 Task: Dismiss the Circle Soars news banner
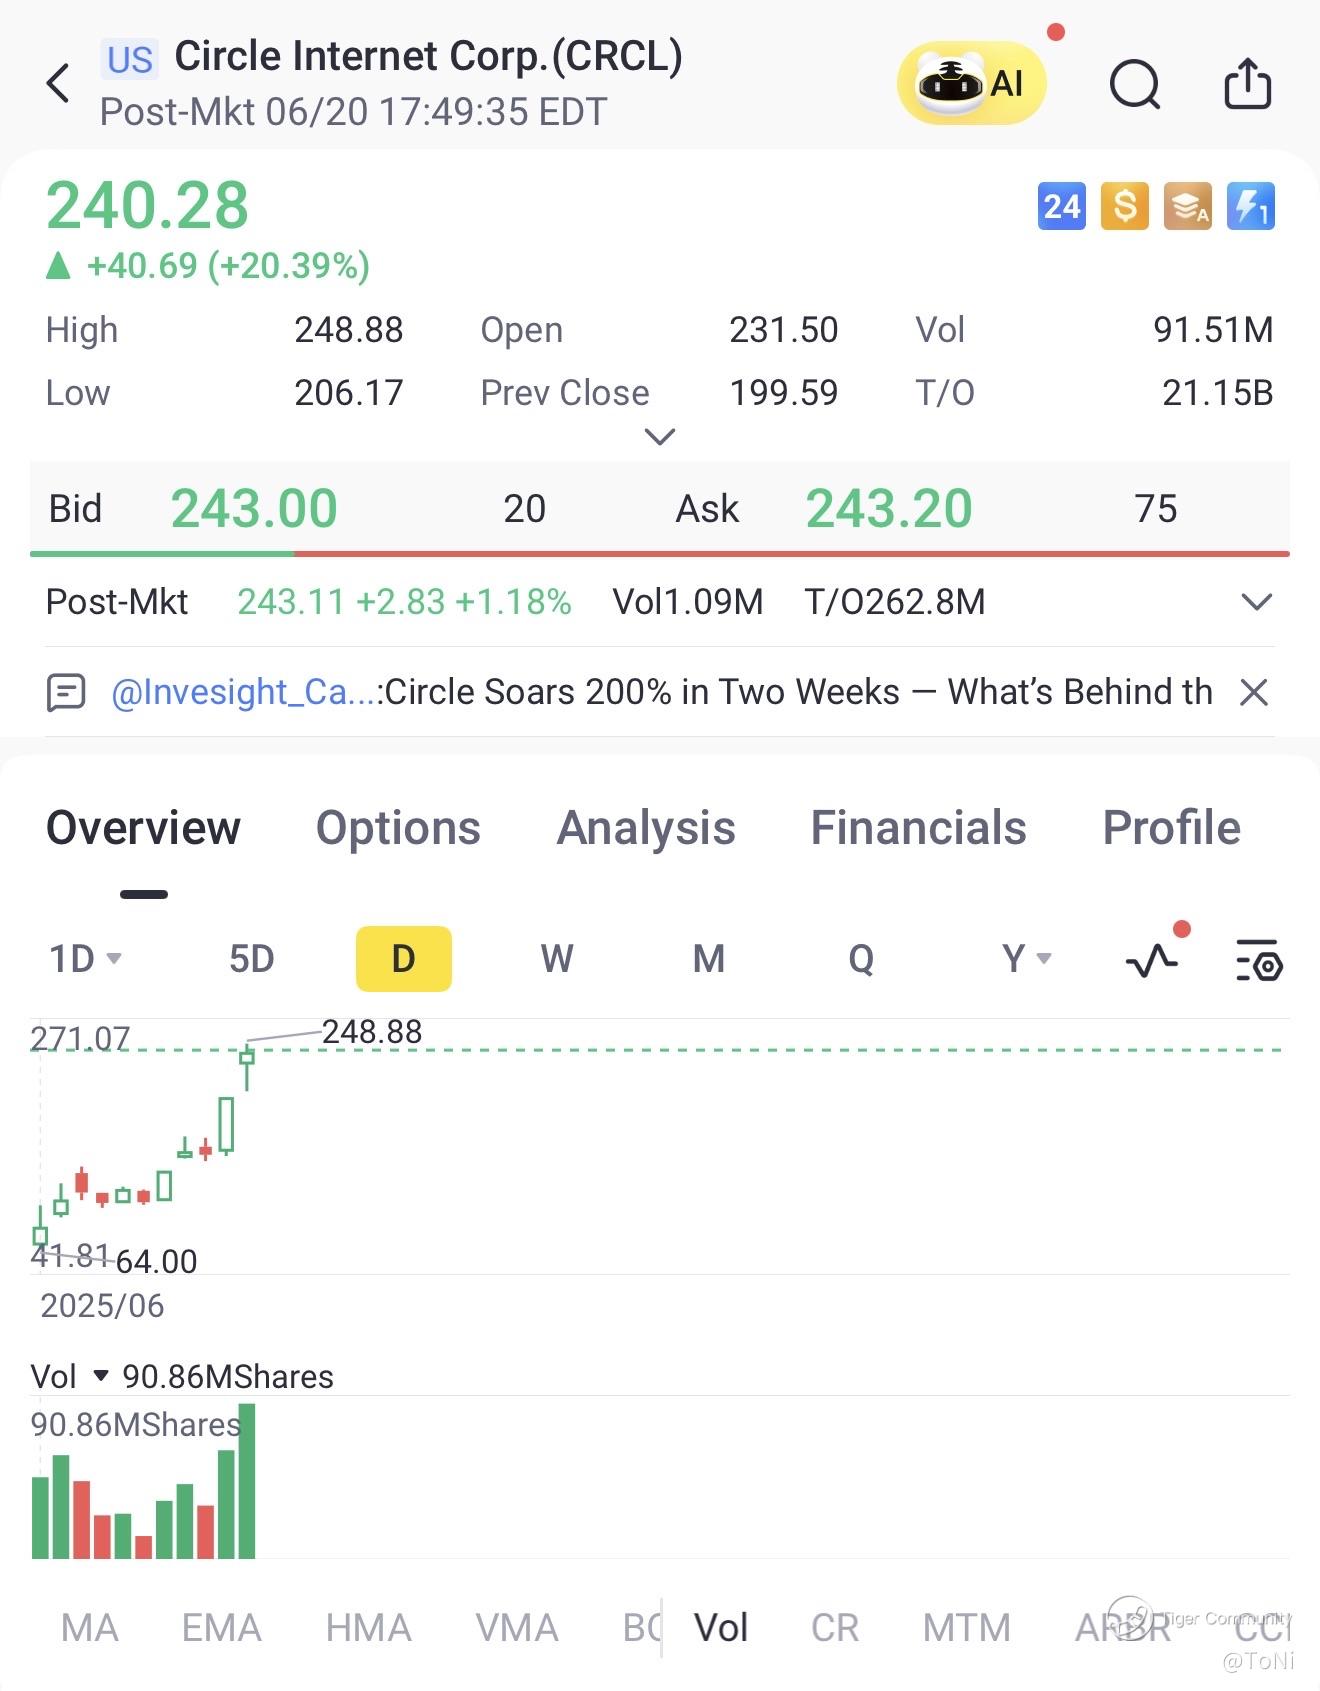(x=1254, y=692)
